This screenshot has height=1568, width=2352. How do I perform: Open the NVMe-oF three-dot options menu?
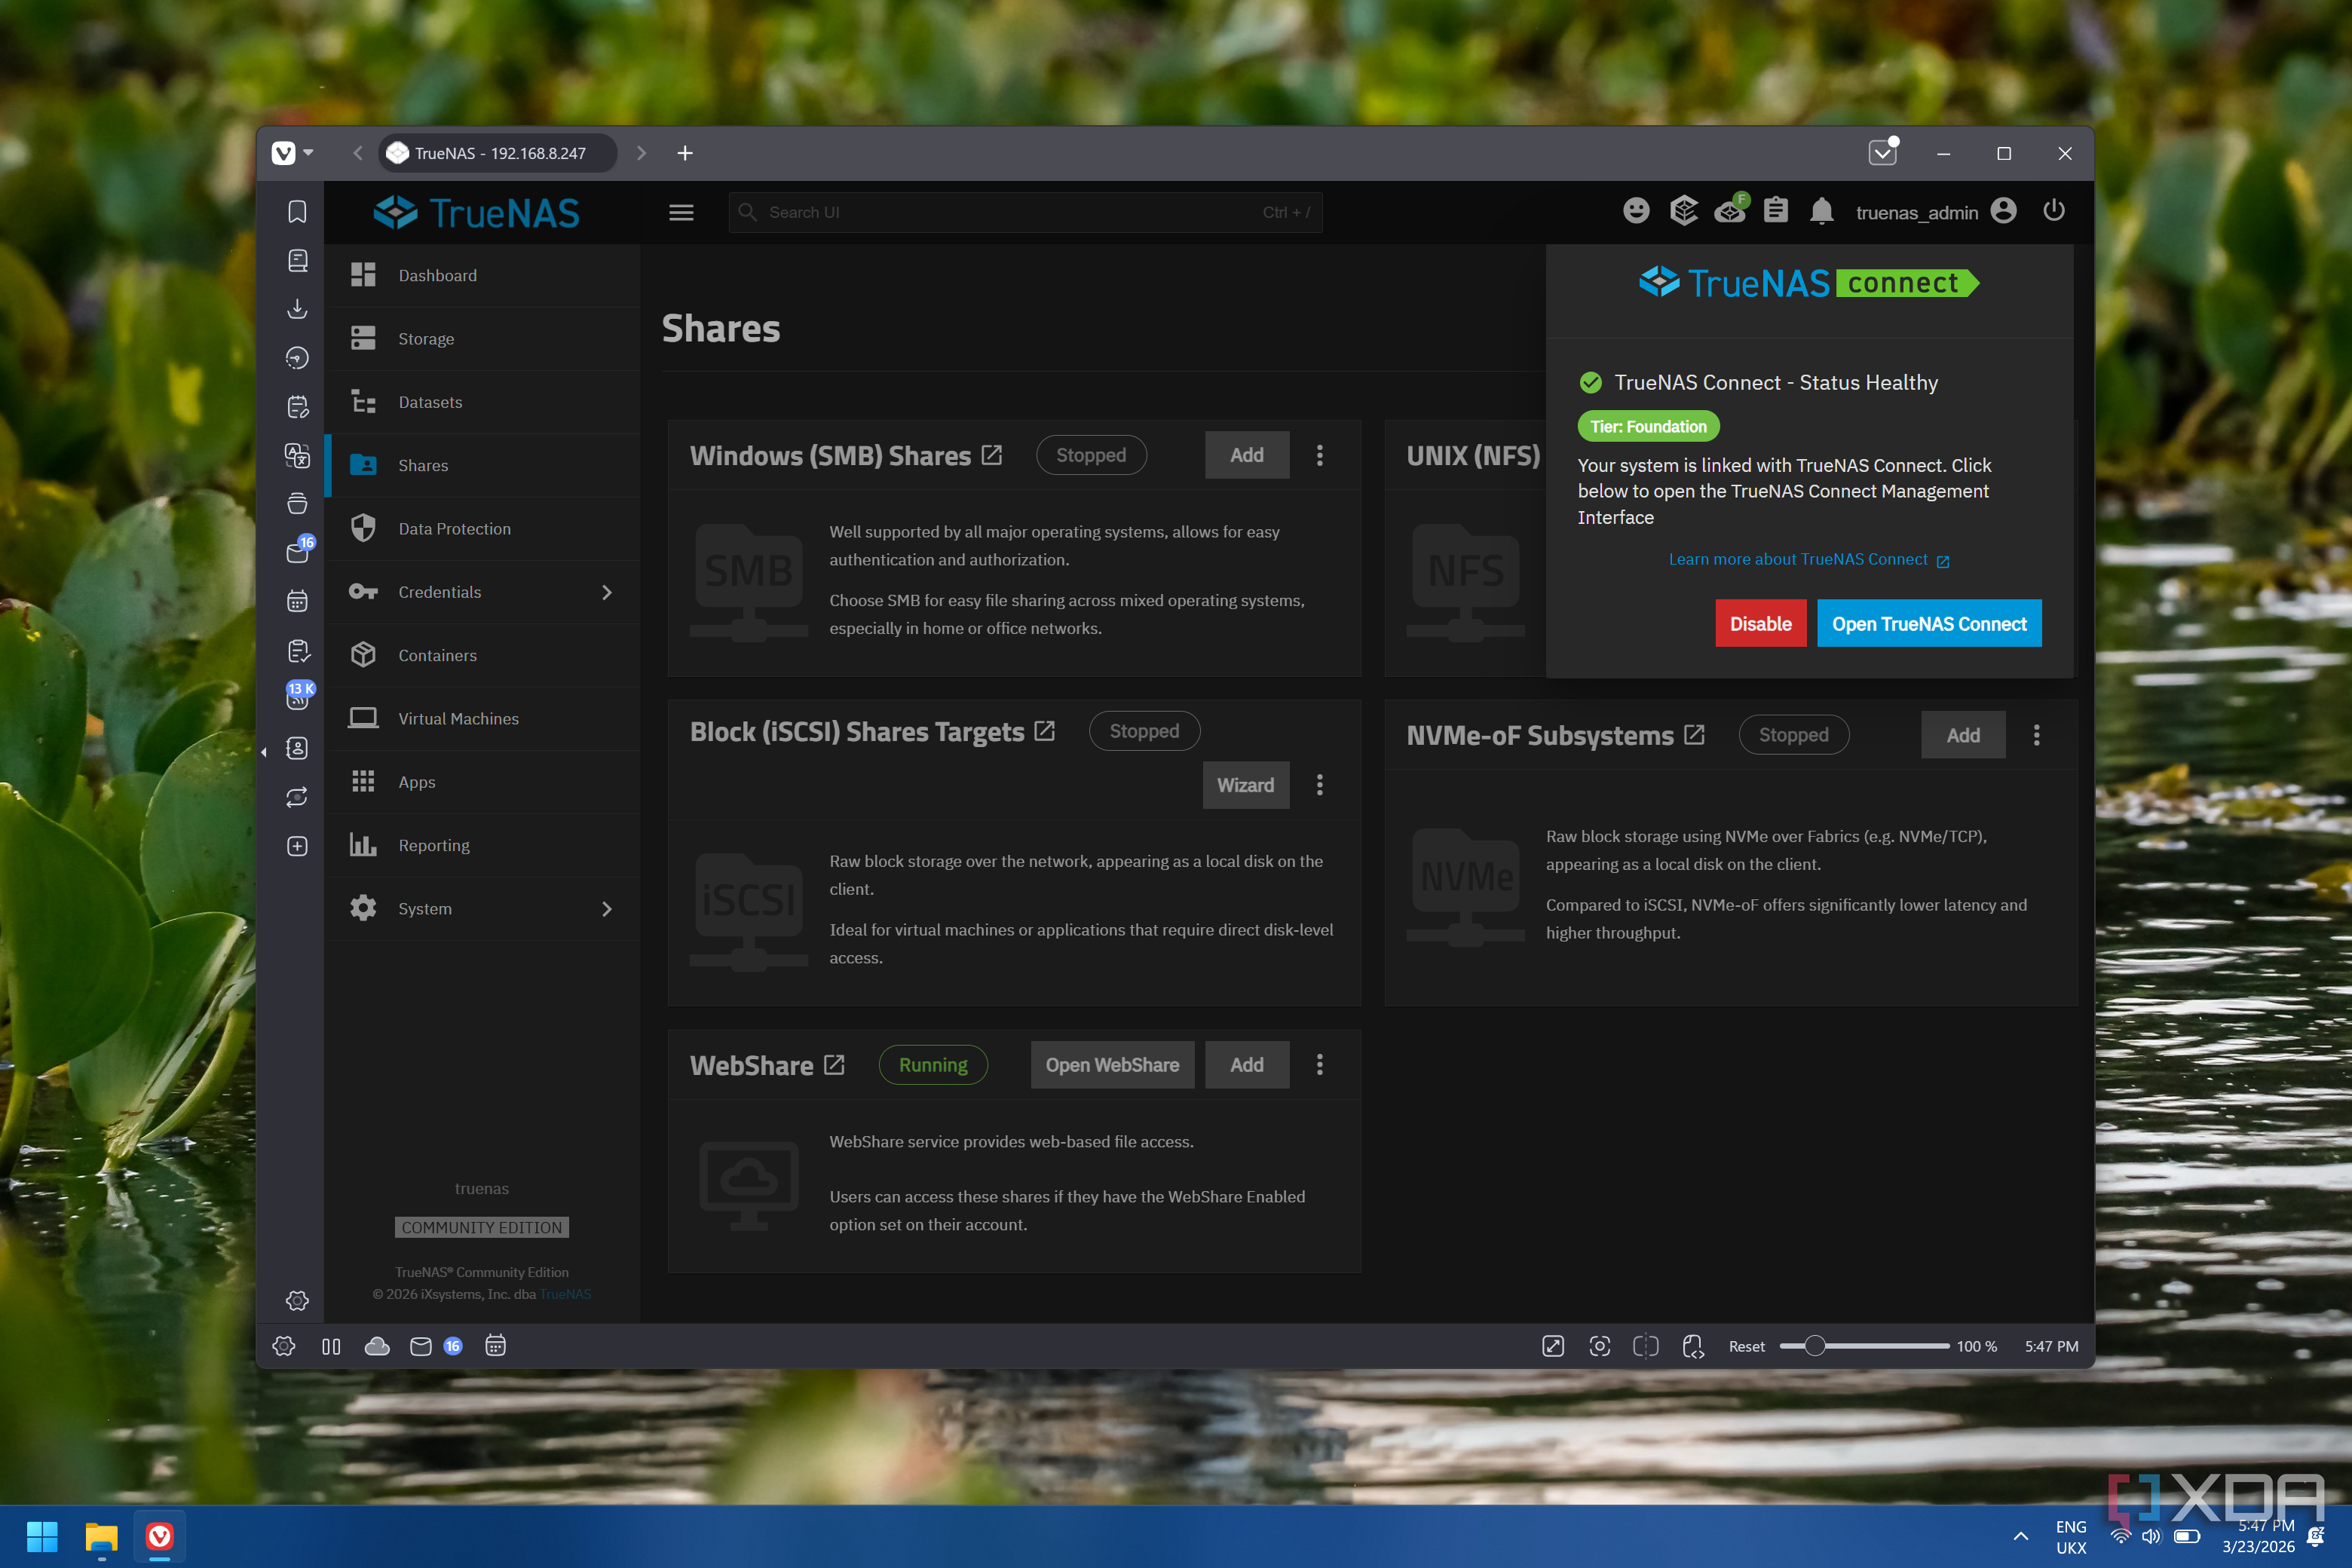point(2037,735)
